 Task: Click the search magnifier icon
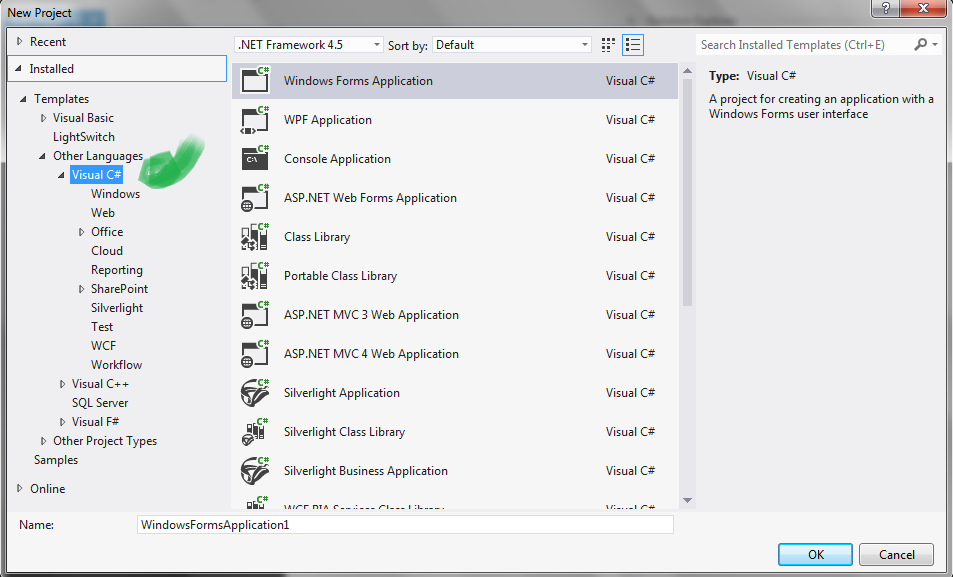coord(920,44)
